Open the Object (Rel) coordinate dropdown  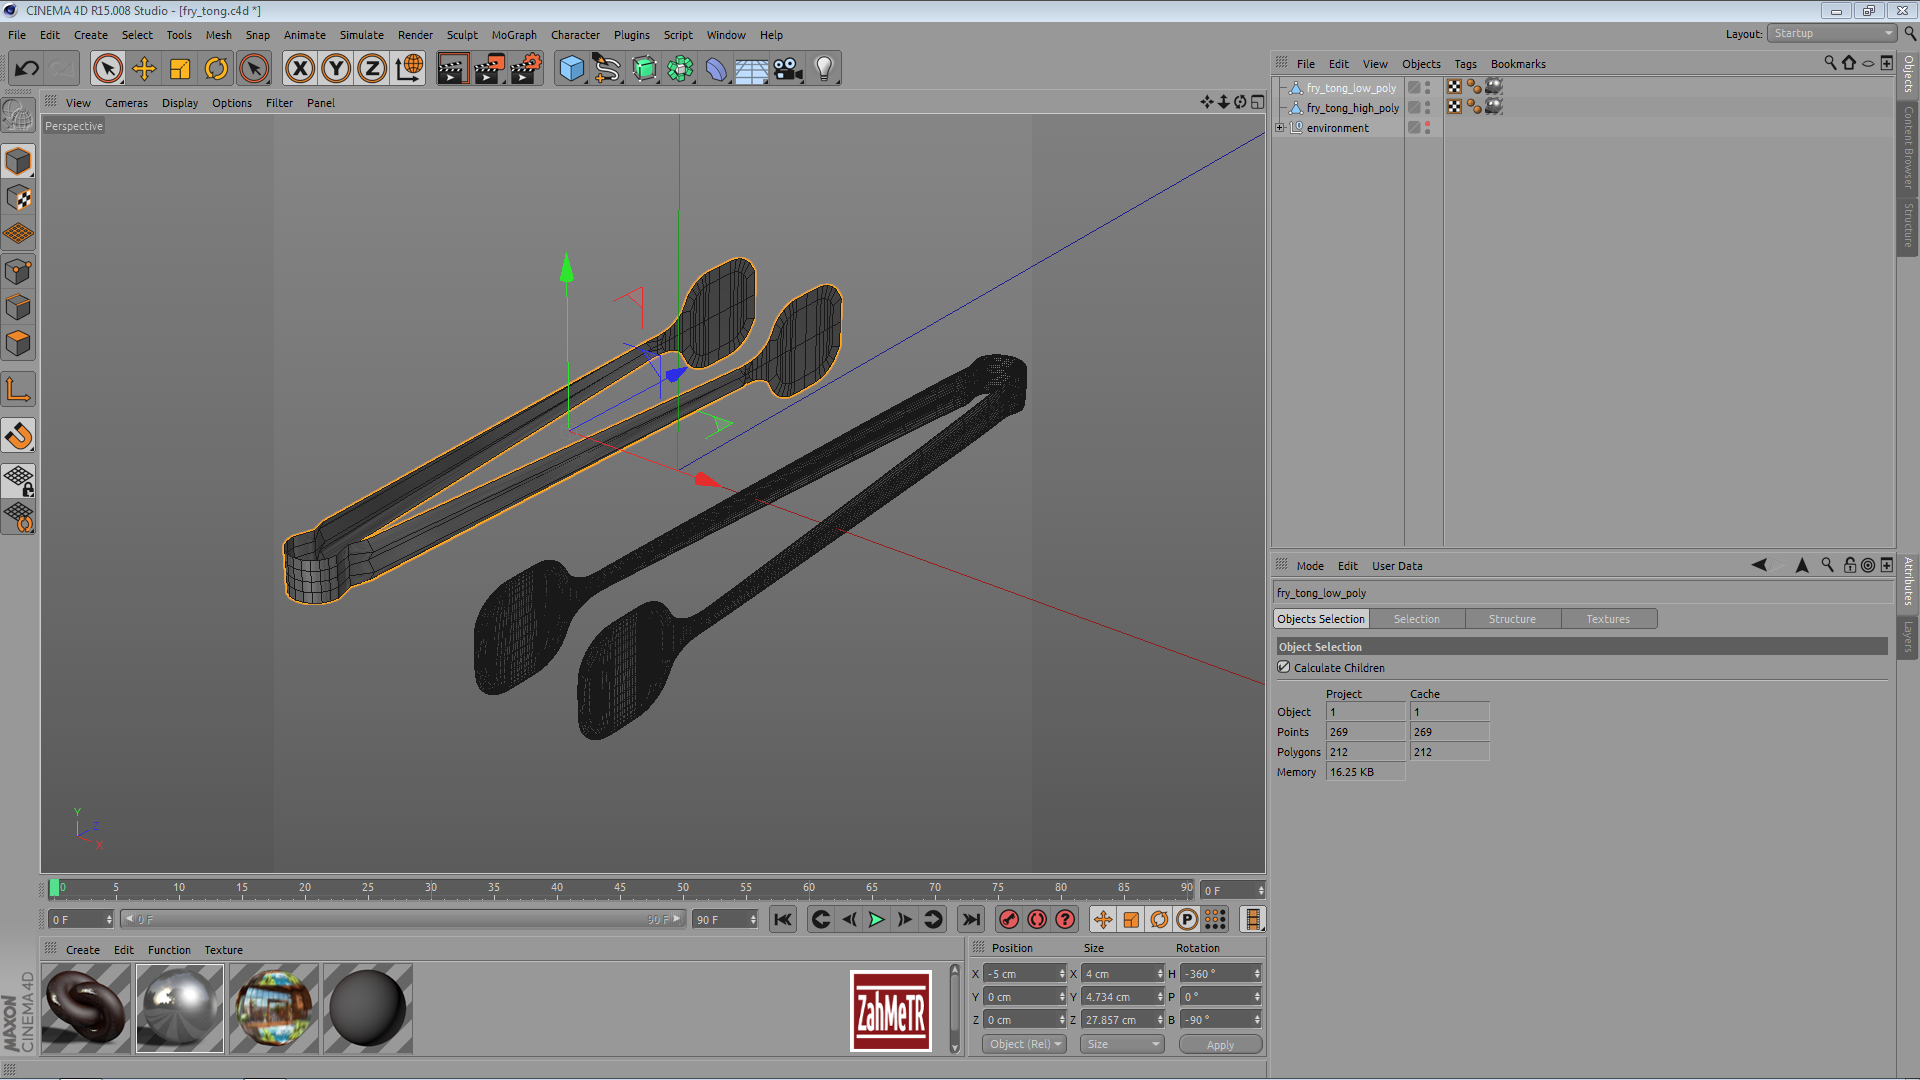point(1024,1044)
